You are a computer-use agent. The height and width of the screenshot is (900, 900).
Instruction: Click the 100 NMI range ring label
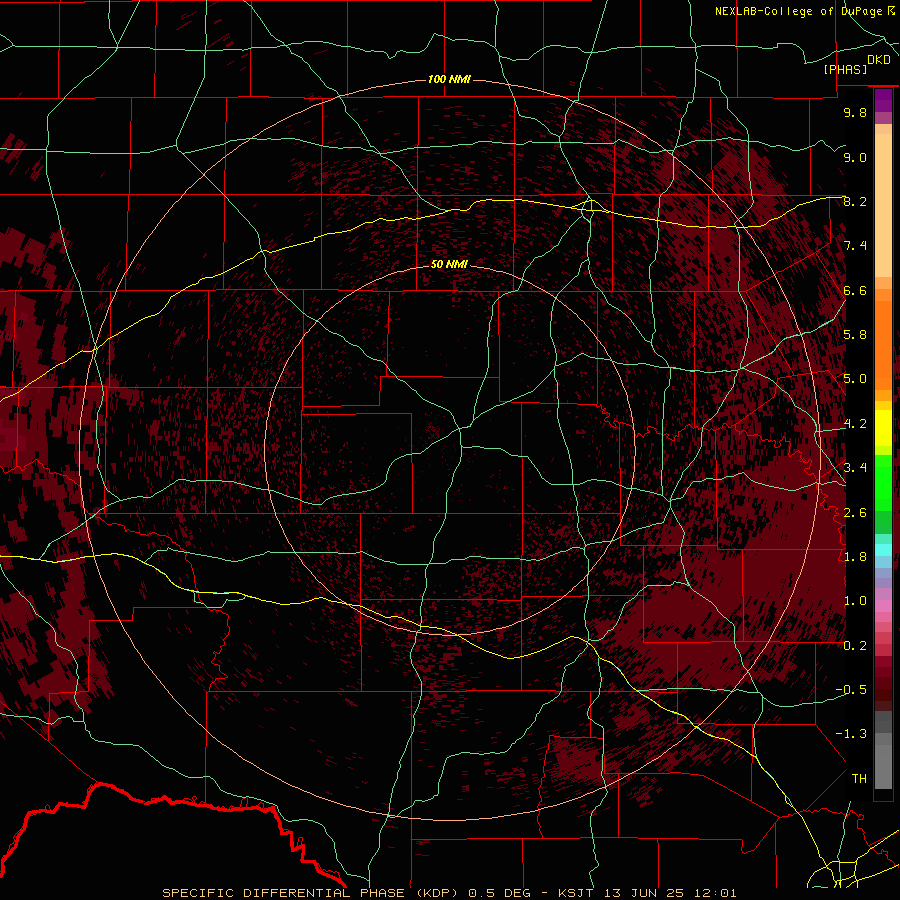pyautogui.click(x=449, y=79)
